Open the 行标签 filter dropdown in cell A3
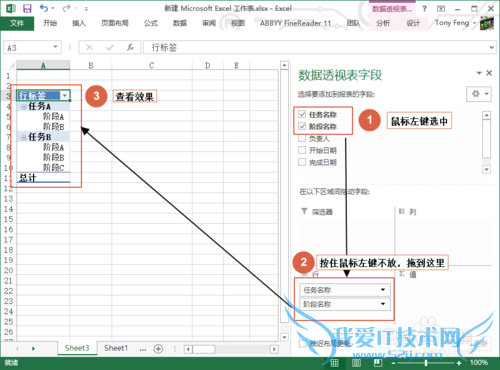This screenshot has width=500, height=370. (65, 96)
